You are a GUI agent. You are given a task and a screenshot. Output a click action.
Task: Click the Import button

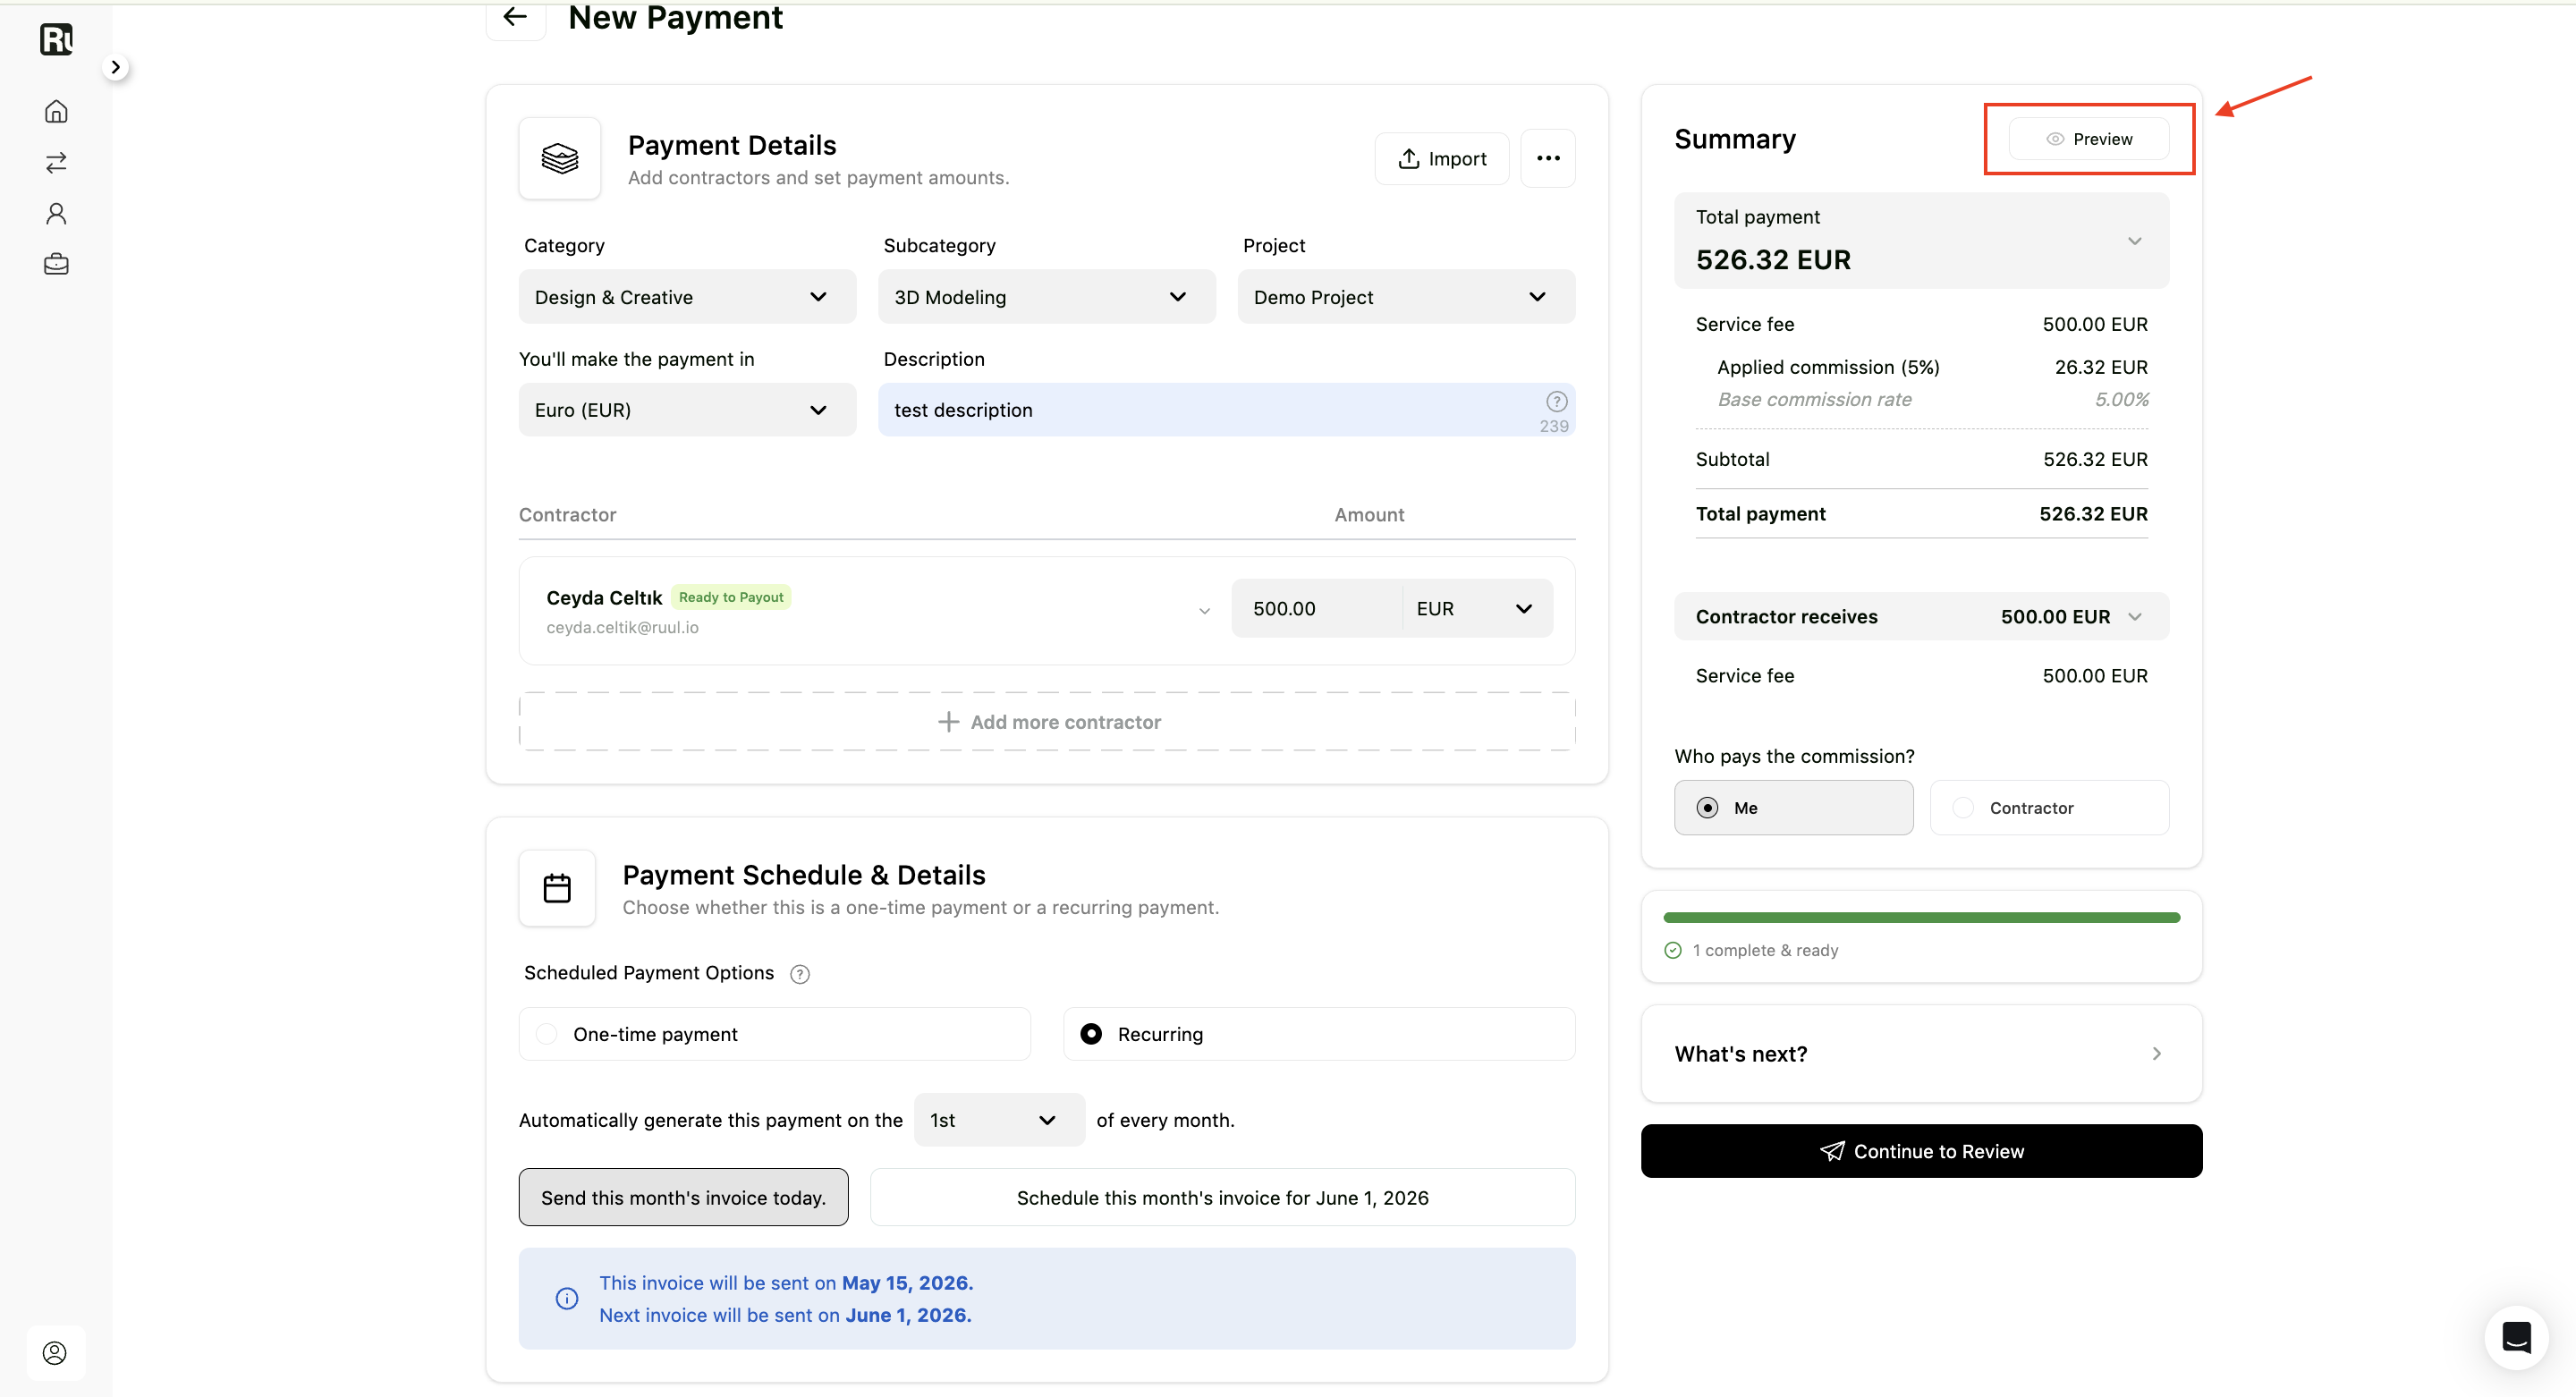(x=1442, y=158)
